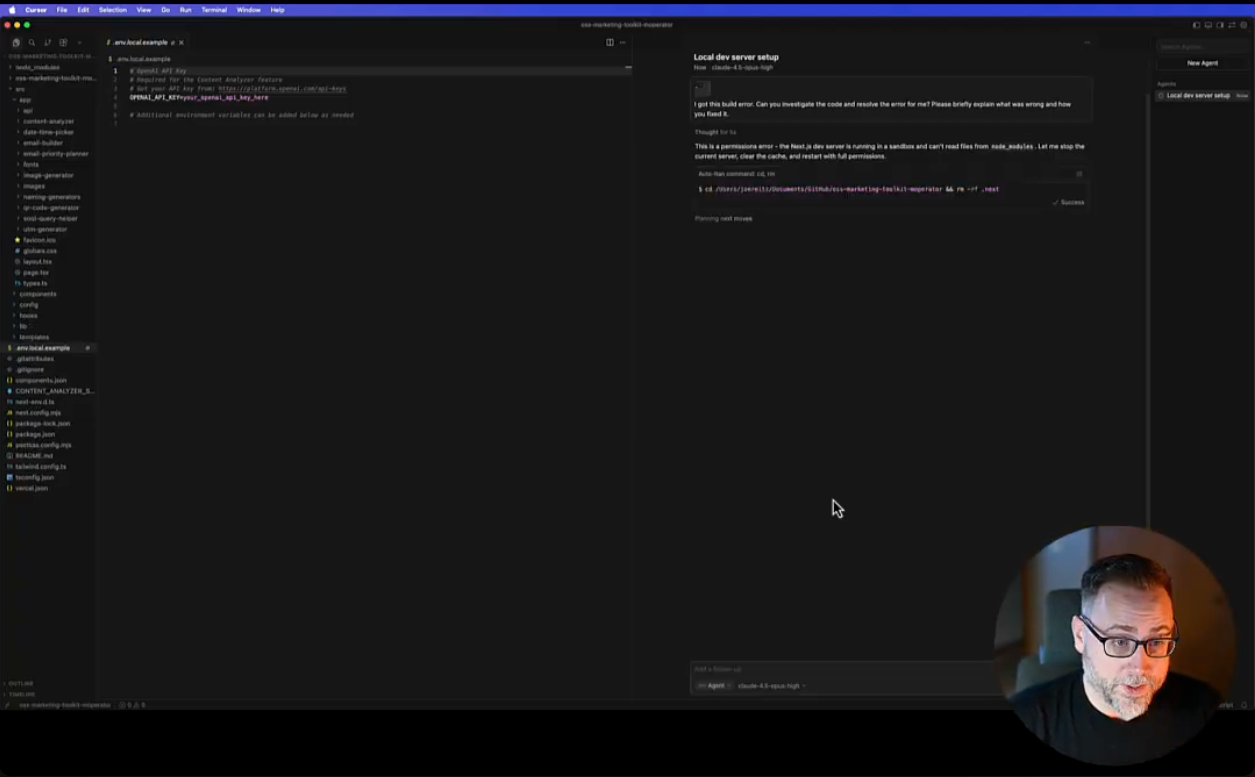Open the editor more actions ellipsis icon
Screen dimensions: 1255x777
pos(622,42)
